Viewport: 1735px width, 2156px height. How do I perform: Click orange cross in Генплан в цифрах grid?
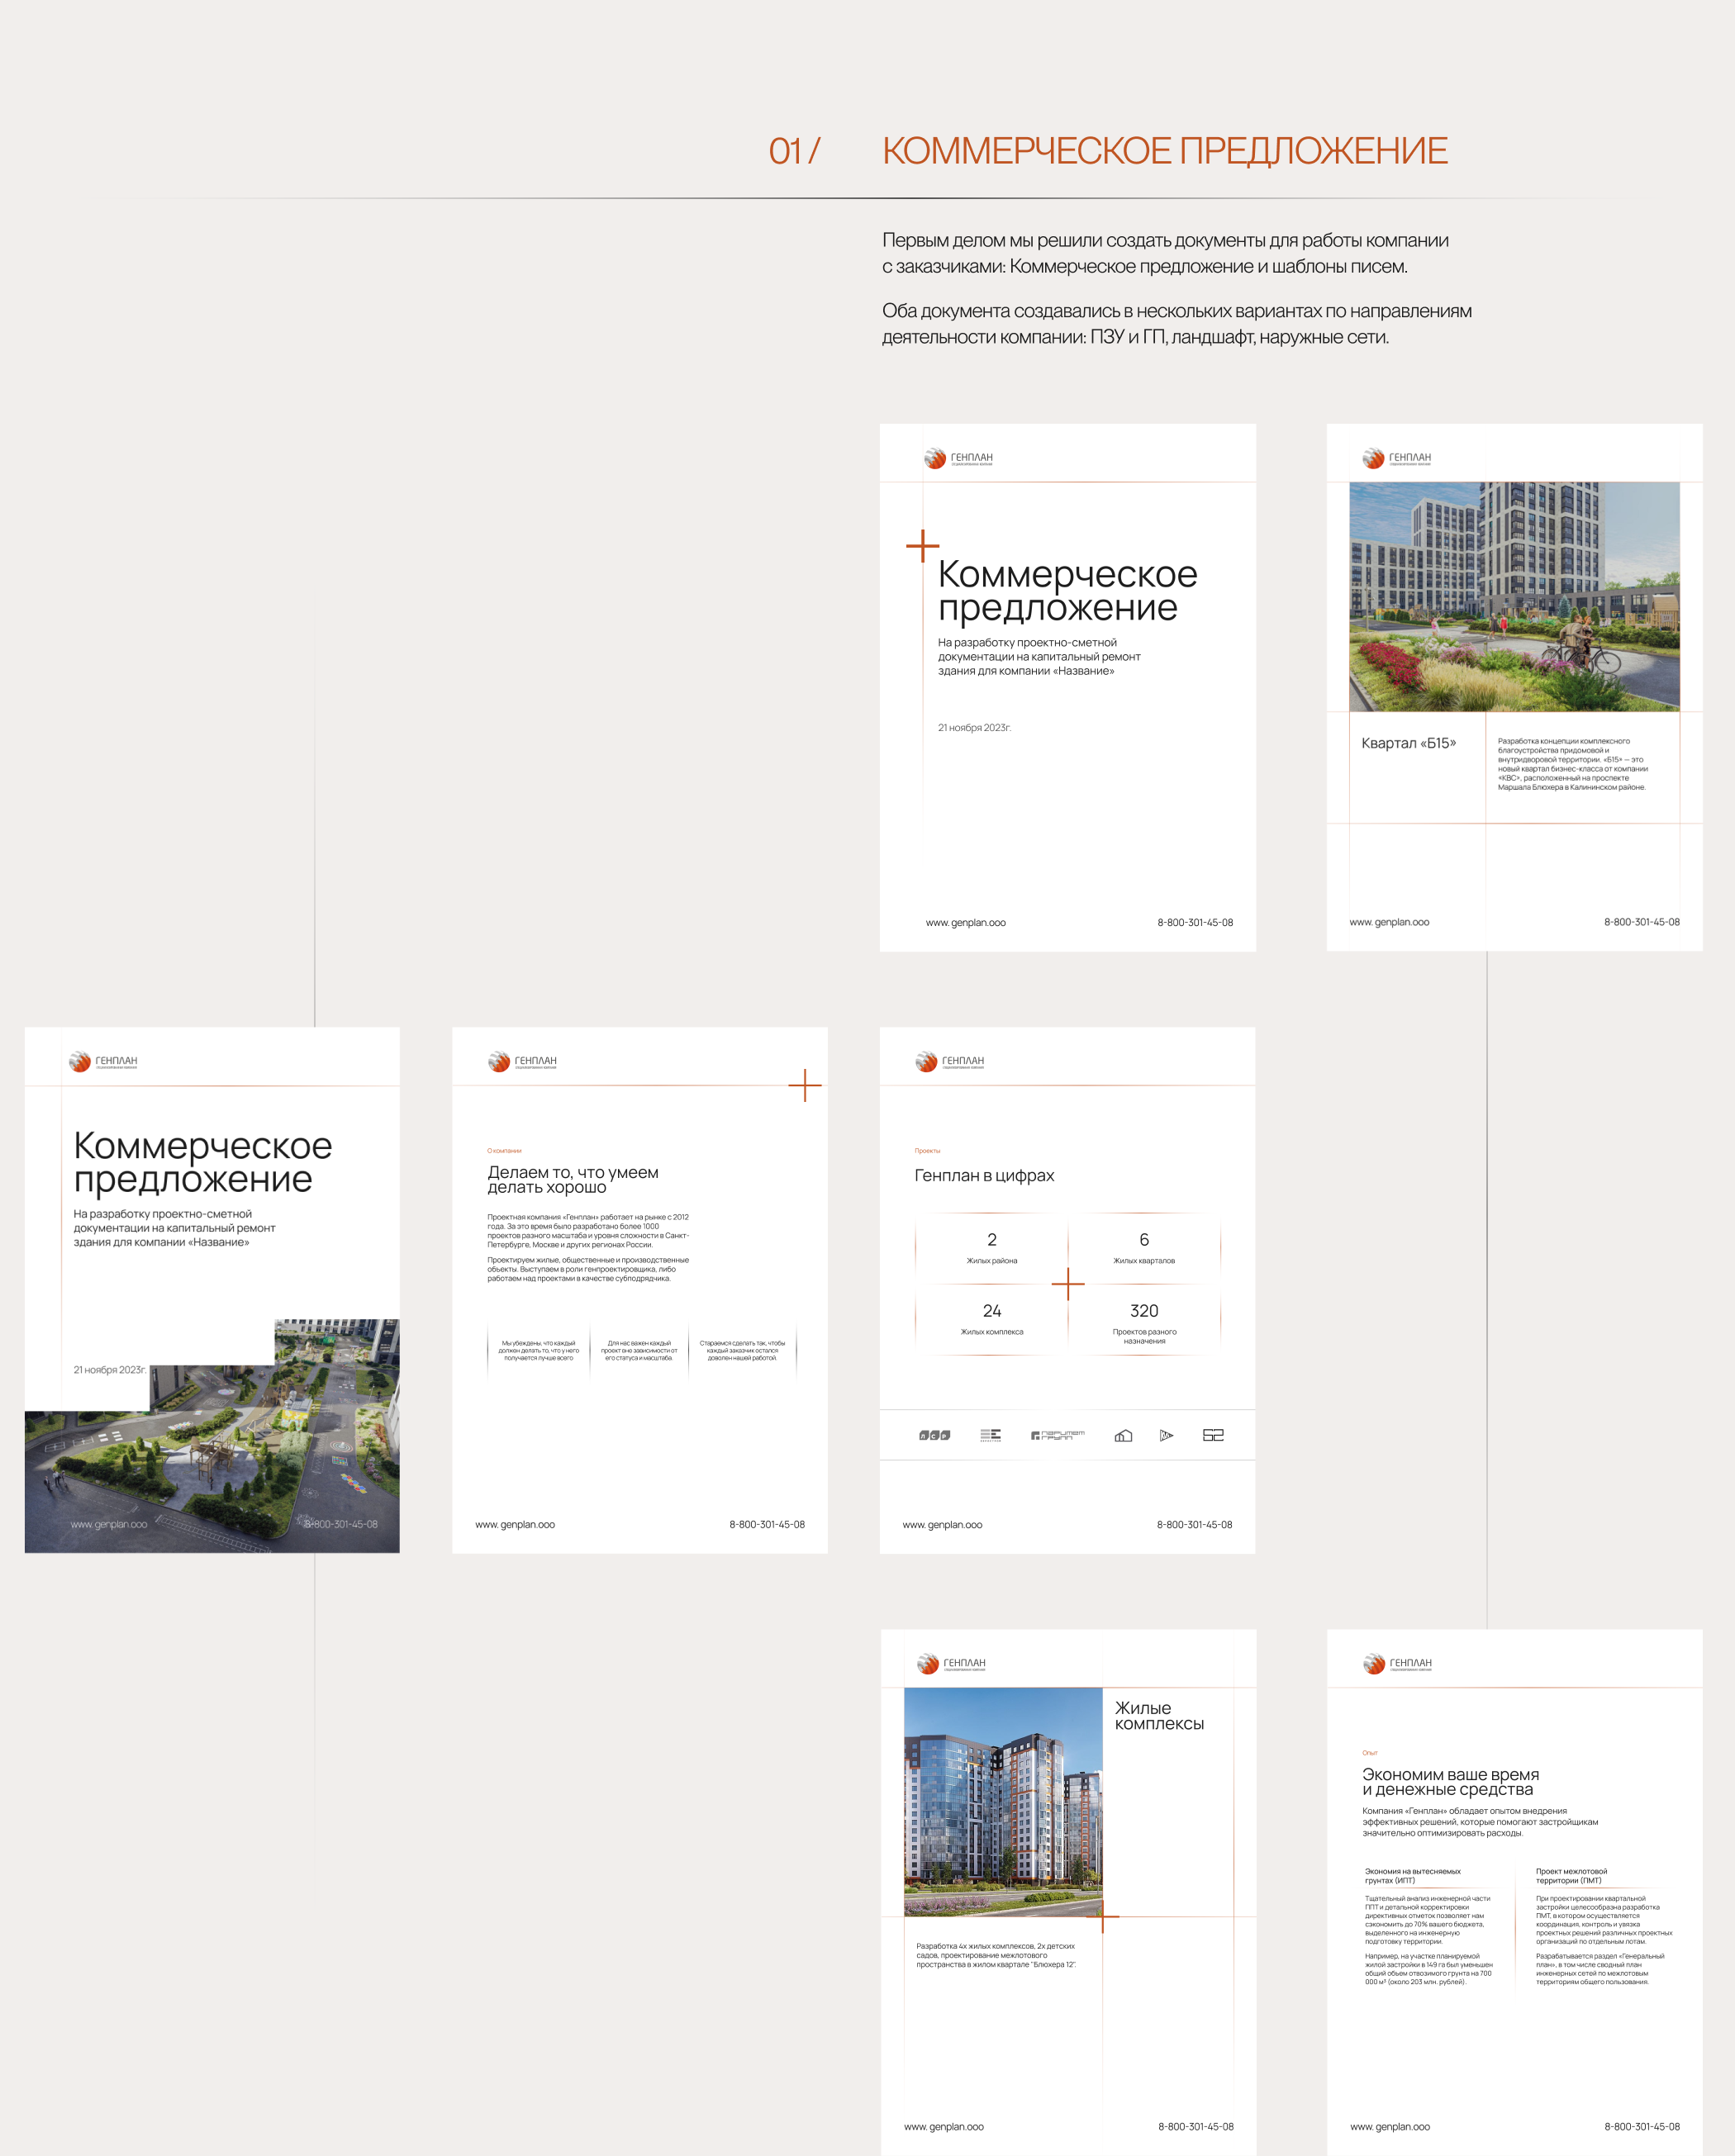1068,1284
